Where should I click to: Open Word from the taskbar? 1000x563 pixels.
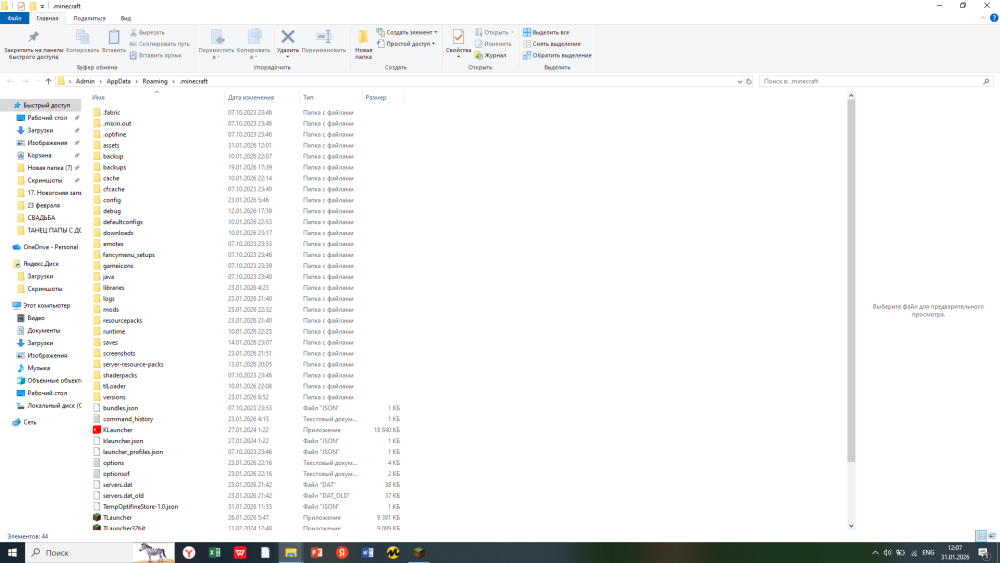pos(367,553)
